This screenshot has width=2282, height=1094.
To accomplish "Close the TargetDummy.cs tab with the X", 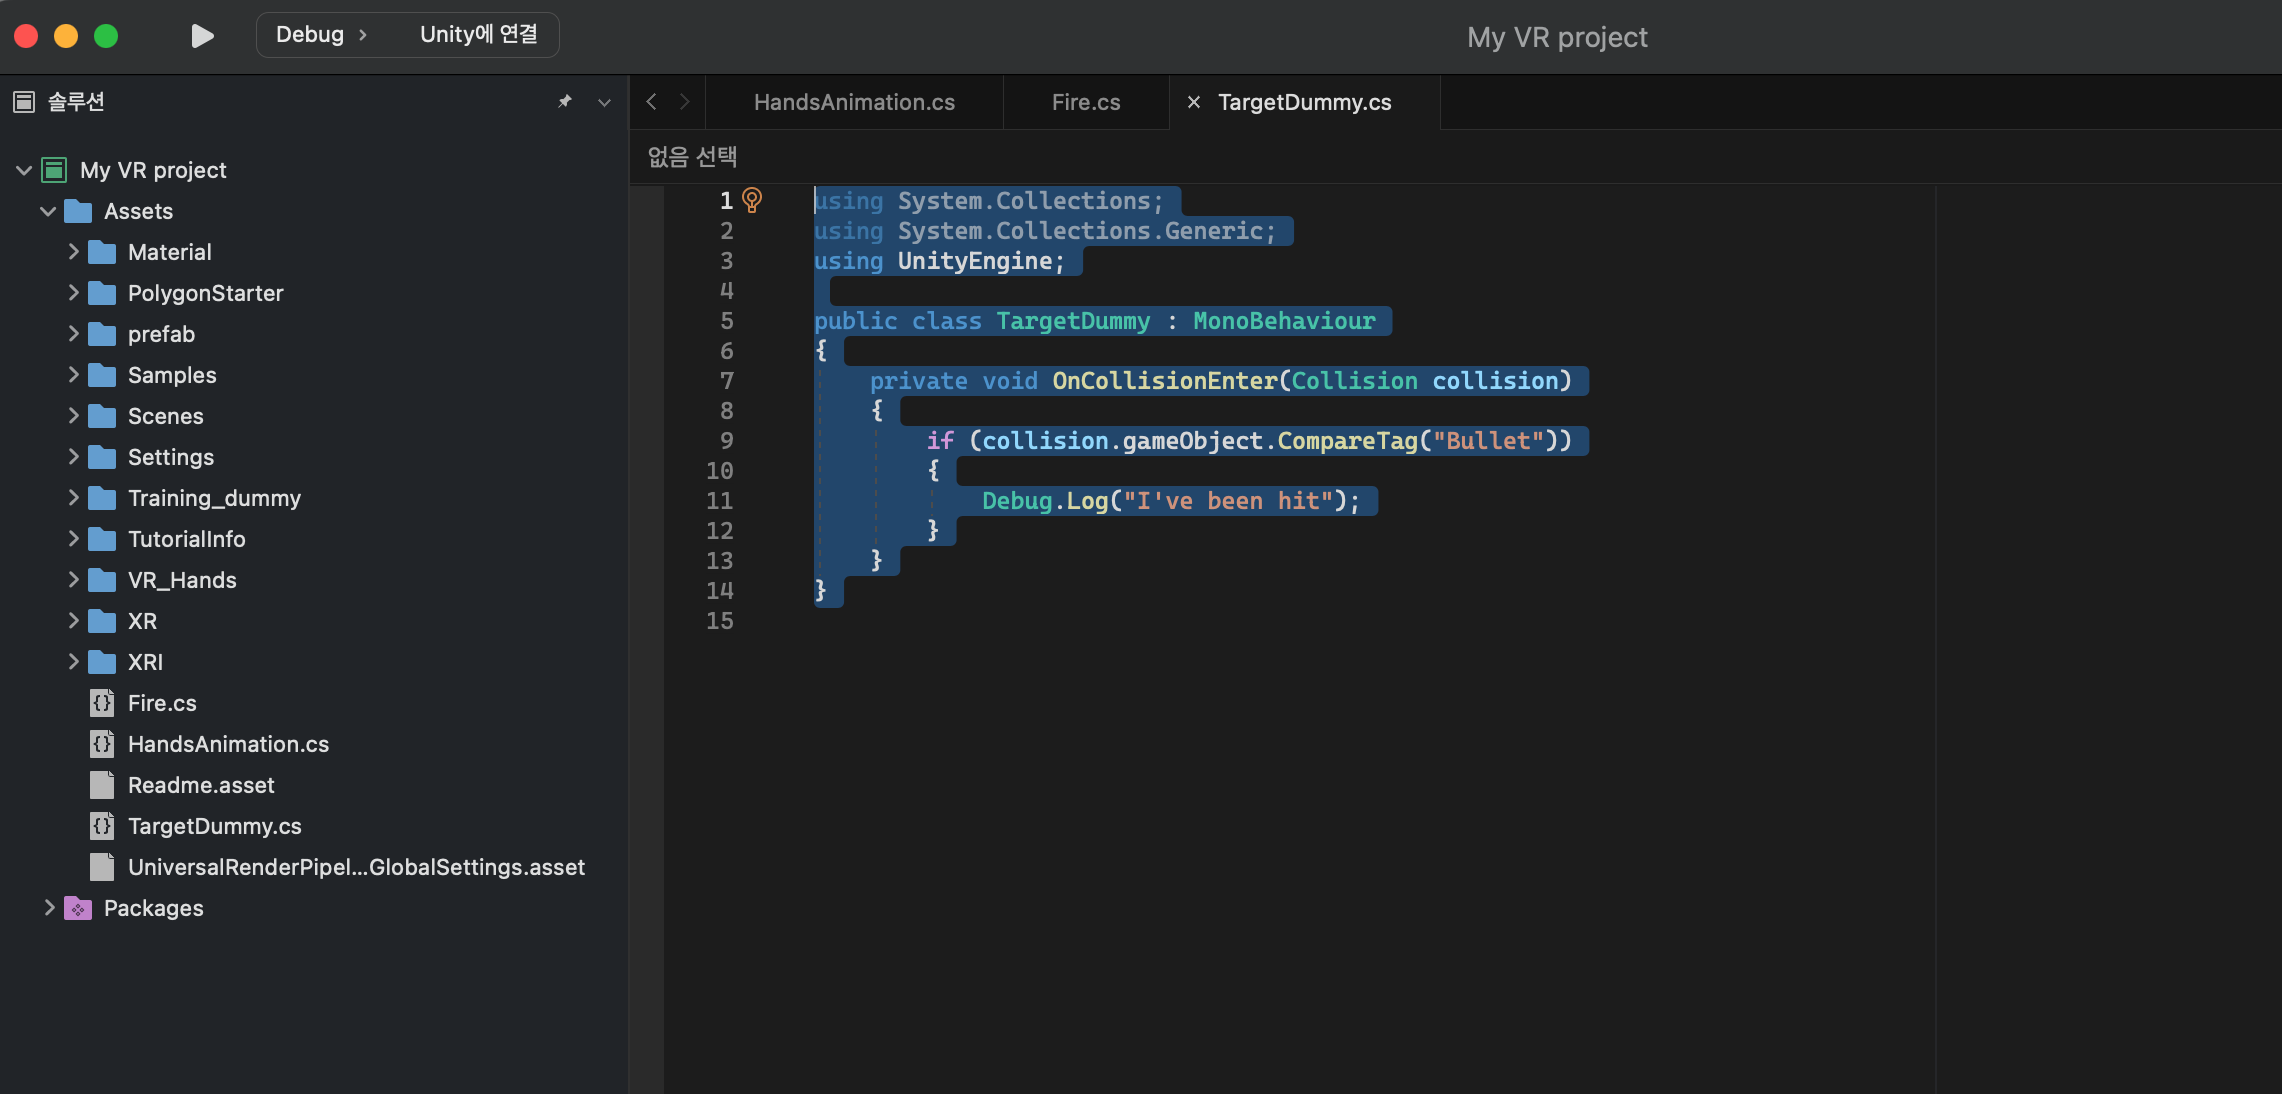I will tap(1194, 102).
